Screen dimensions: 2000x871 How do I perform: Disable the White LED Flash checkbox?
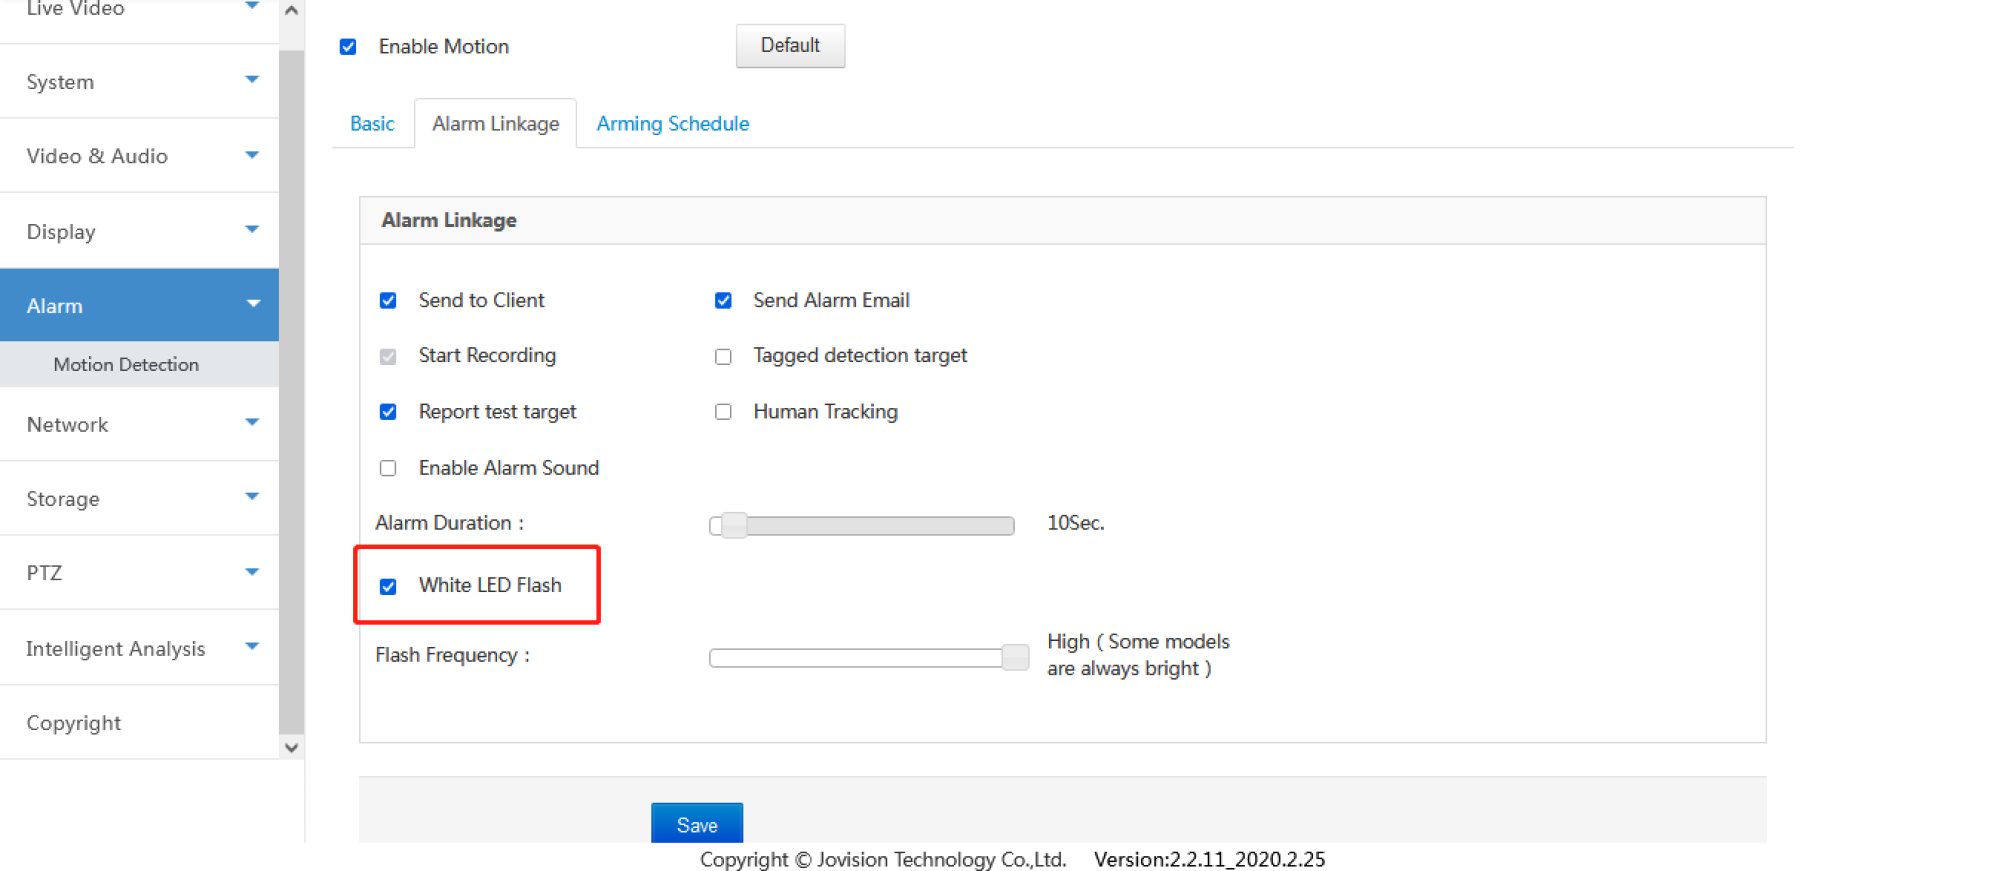[388, 587]
